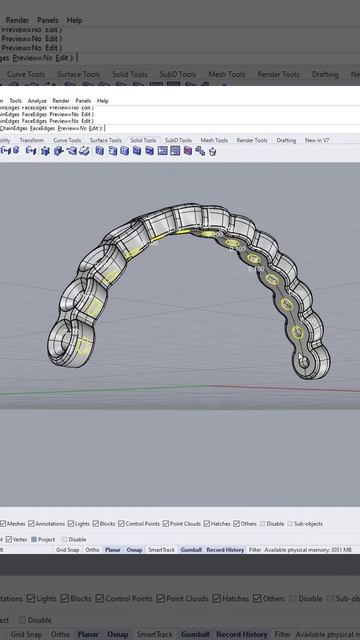This screenshot has width=360, height=640.
Task: Click the FaceEdges option in the active command prompt
Action: click(43, 128)
